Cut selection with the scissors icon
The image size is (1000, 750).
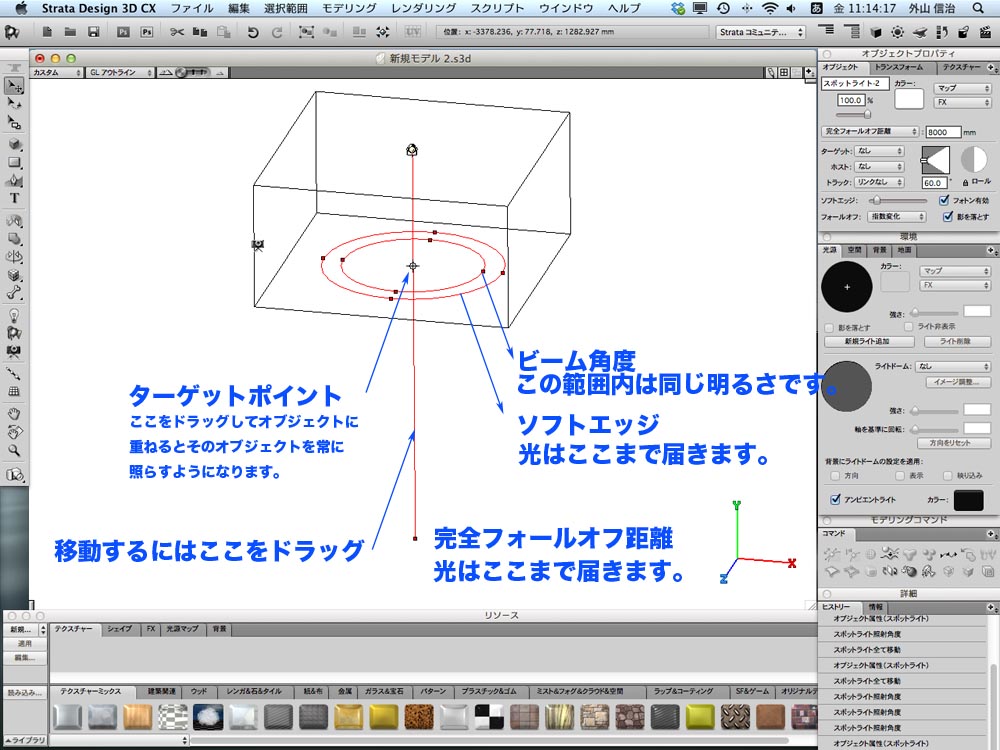pyautogui.click(x=177, y=32)
